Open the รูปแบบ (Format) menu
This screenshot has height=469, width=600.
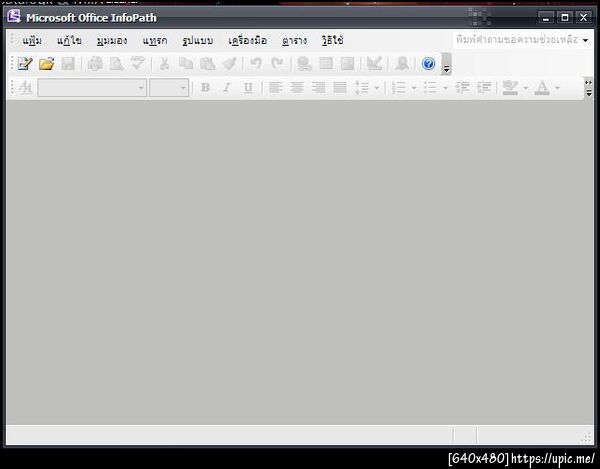pos(197,40)
